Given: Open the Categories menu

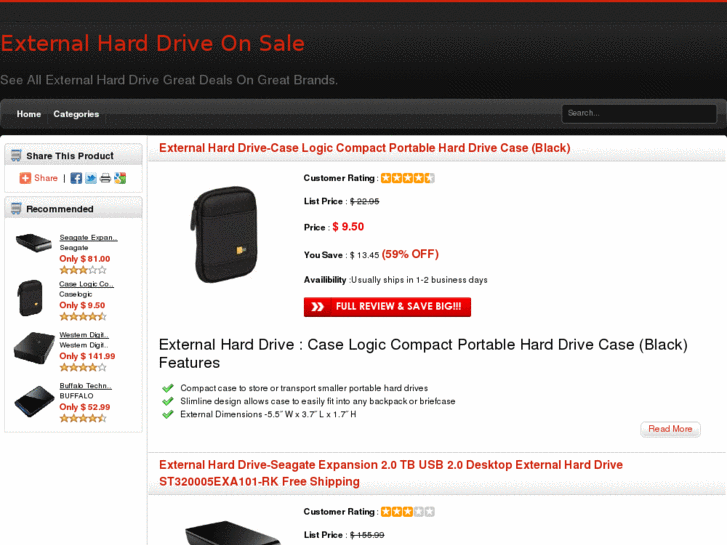Looking at the screenshot, I should coord(76,114).
